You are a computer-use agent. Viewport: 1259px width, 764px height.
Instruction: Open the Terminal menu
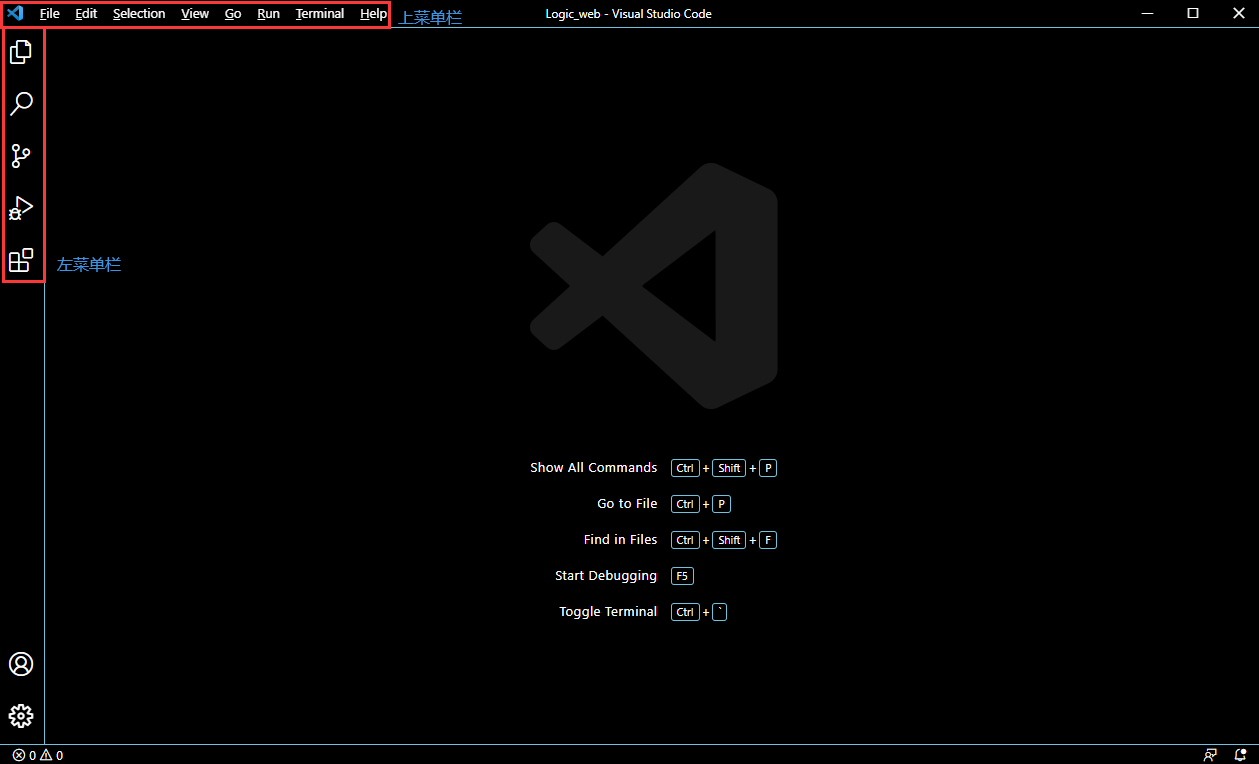[x=320, y=14]
